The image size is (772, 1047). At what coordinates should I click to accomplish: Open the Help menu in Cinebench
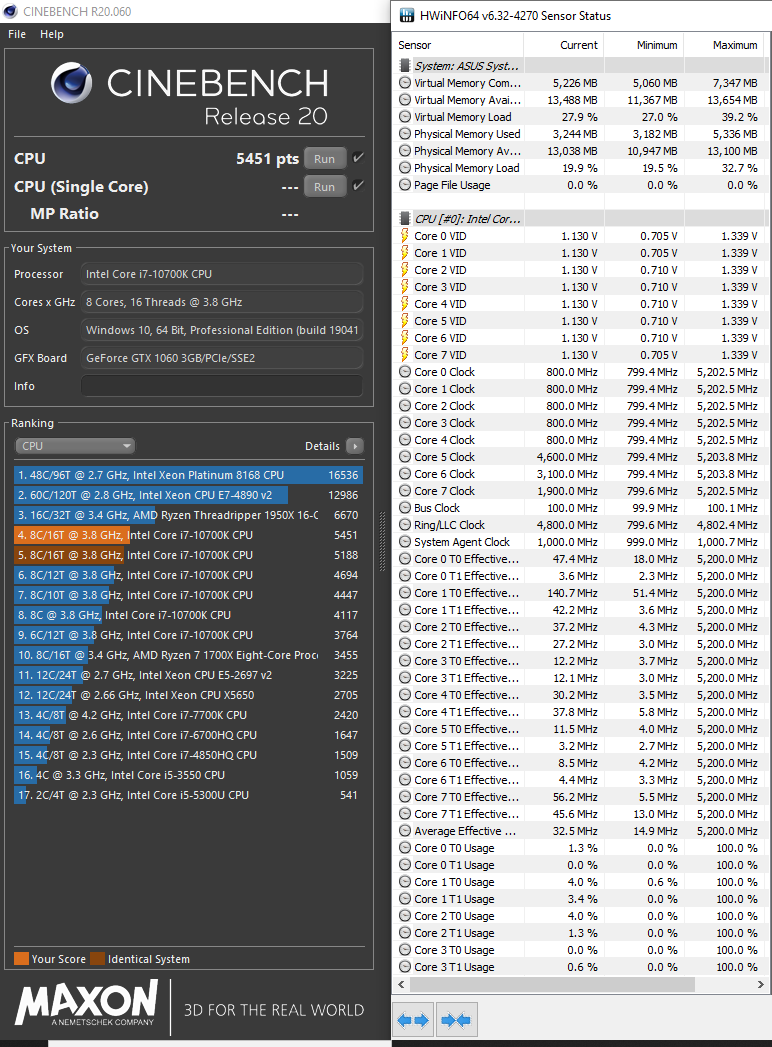[x=51, y=34]
